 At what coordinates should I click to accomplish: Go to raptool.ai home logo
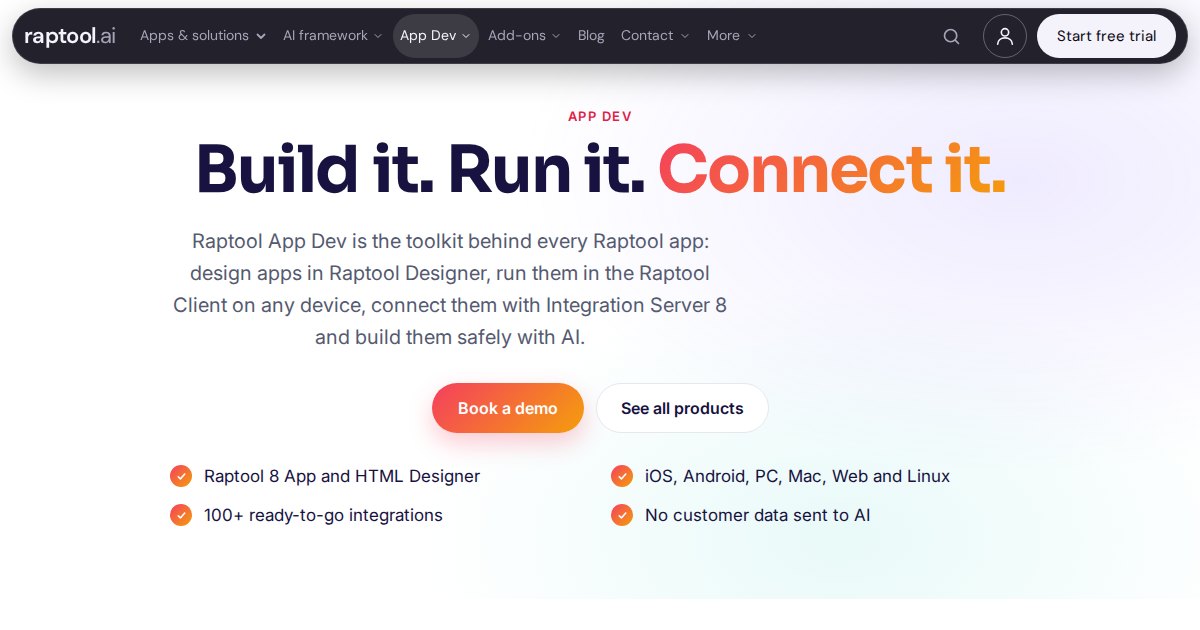[x=70, y=36]
